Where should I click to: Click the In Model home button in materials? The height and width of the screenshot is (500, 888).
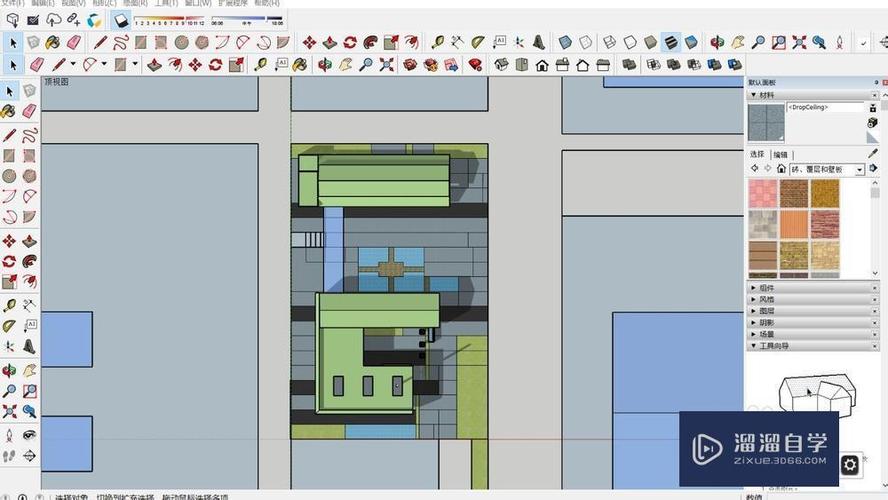pos(781,170)
